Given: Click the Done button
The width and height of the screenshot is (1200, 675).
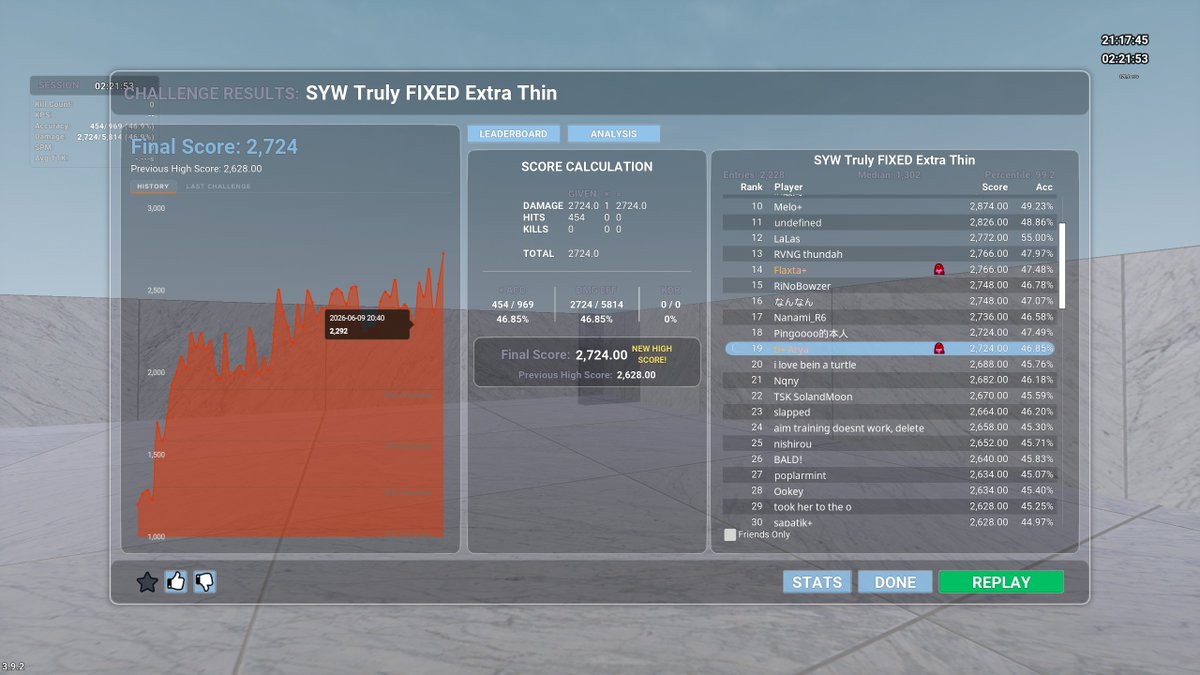Looking at the screenshot, I should pyautogui.click(x=895, y=582).
